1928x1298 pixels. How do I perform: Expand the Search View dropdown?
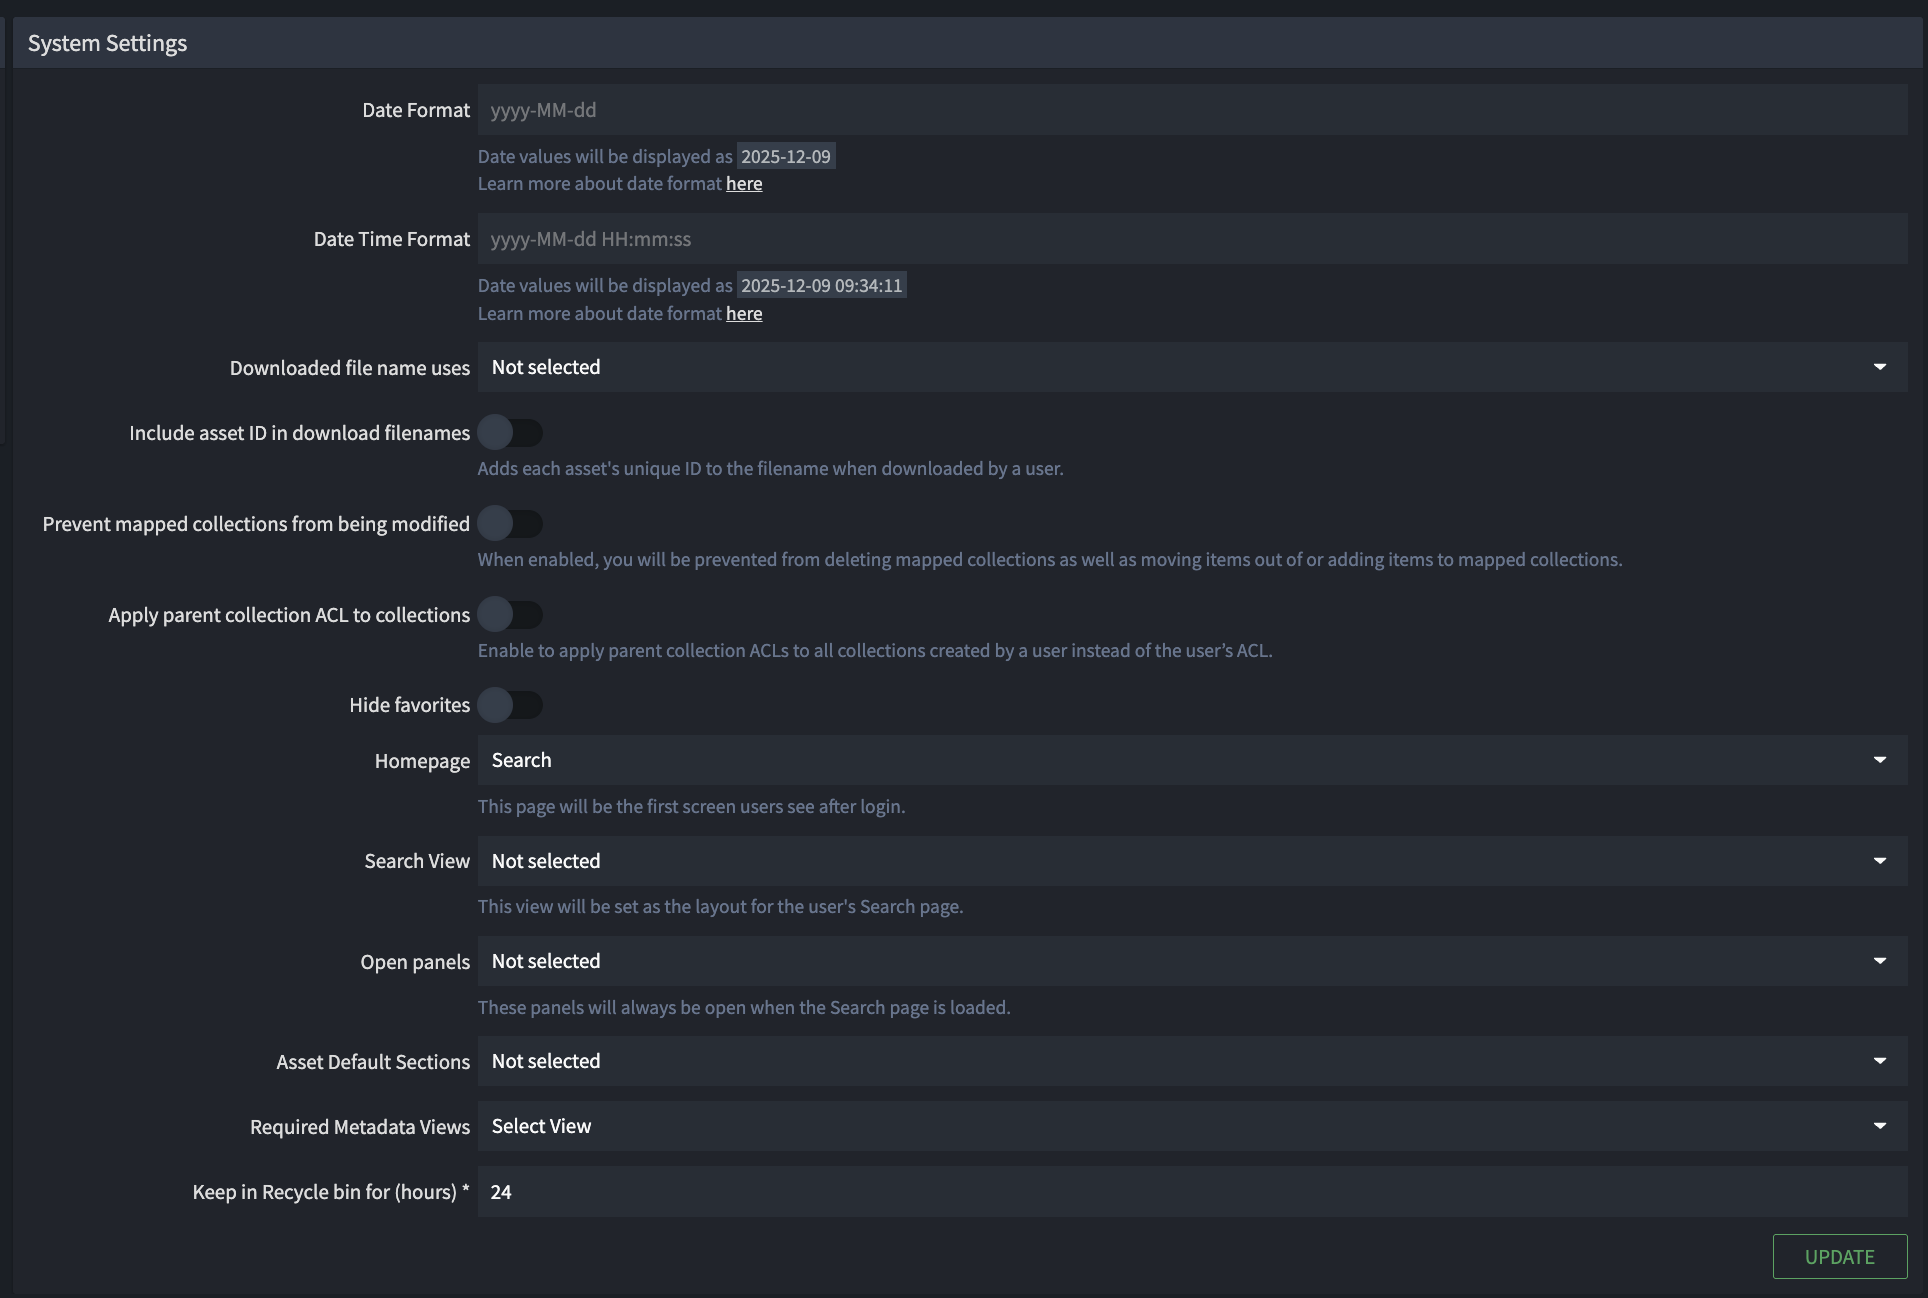(x=1192, y=861)
